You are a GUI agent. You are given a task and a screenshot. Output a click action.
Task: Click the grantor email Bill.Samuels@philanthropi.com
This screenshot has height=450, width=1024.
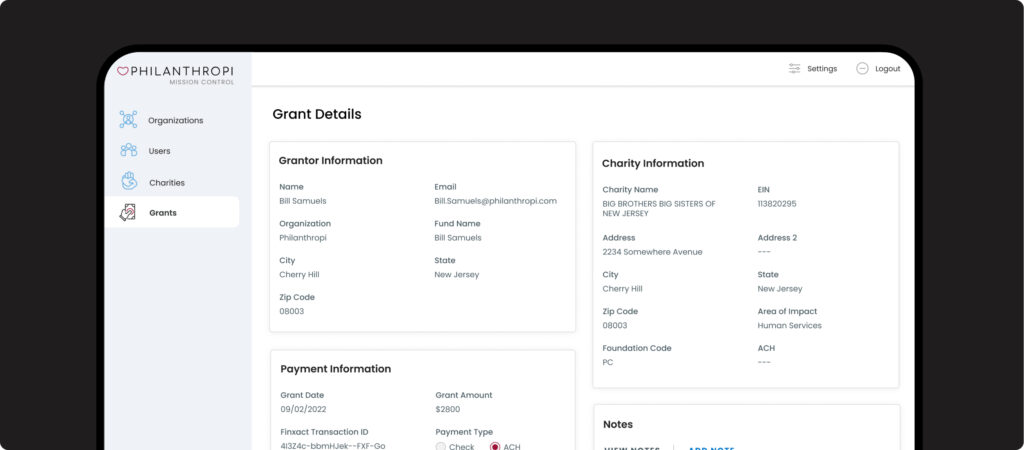pos(495,201)
